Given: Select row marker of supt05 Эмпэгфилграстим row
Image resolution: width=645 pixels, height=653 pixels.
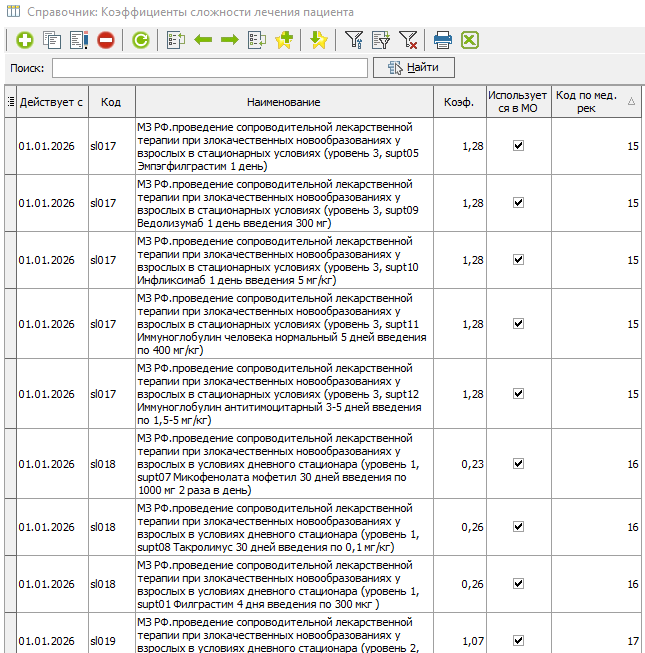Looking at the screenshot, I should click(x=10, y=146).
